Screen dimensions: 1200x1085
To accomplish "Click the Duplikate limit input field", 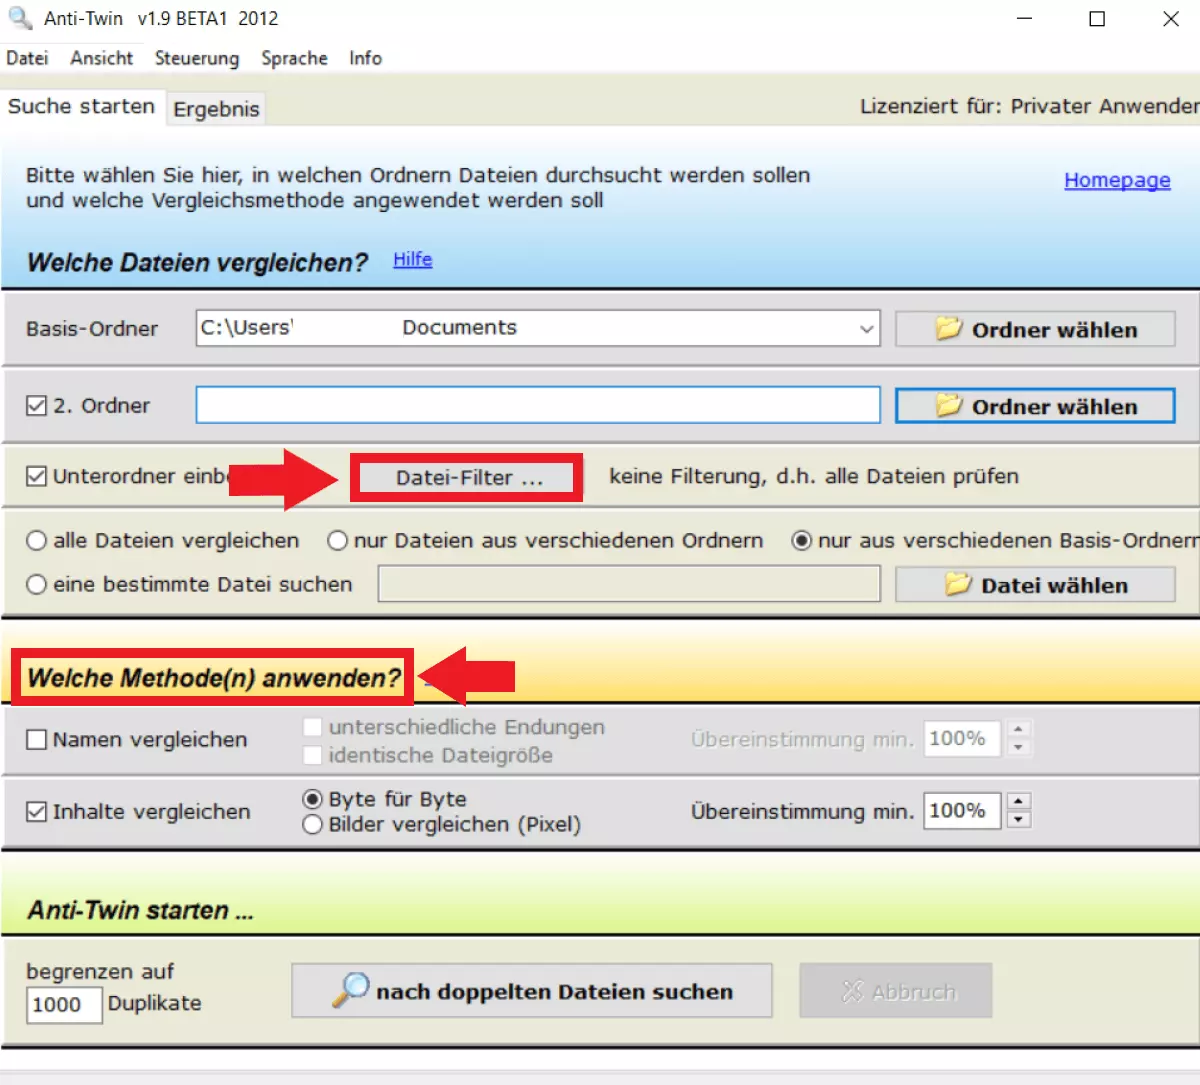I will point(63,1005).
